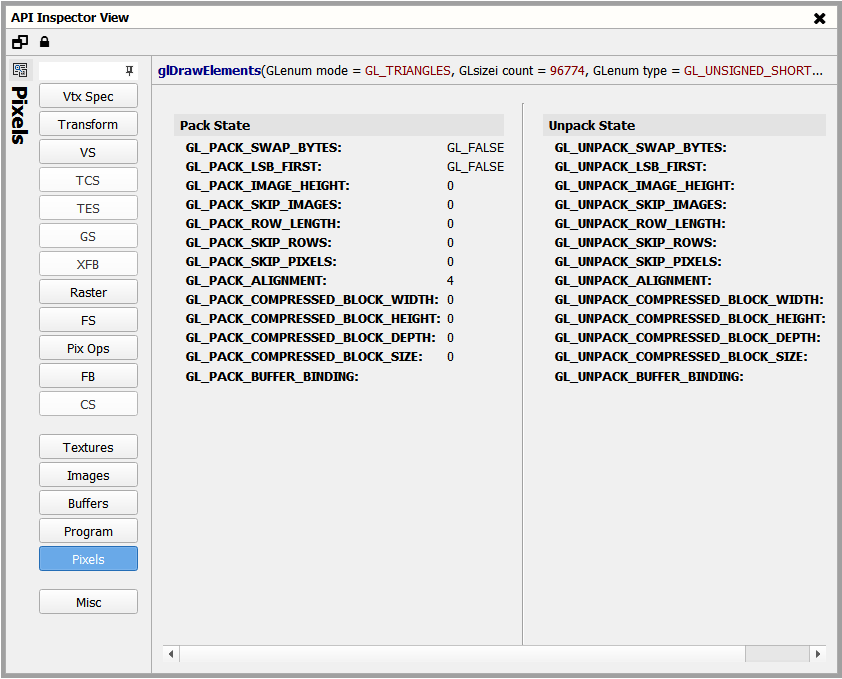The height and width of the screenshot is (679, 842).
Task: Open the Pix Ops page
Action: click(88, 348)
